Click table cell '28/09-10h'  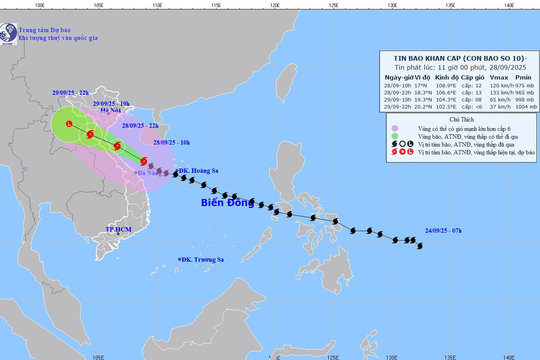click(x=397, y=85)
